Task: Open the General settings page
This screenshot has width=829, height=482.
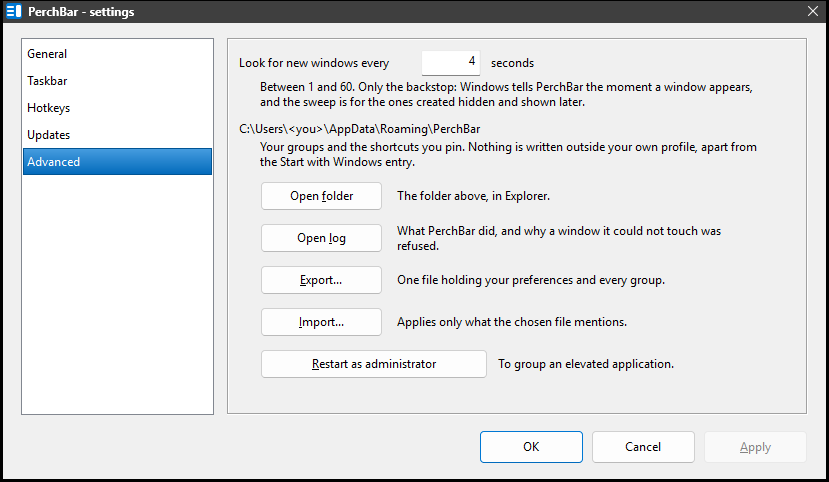Action: 117,54
